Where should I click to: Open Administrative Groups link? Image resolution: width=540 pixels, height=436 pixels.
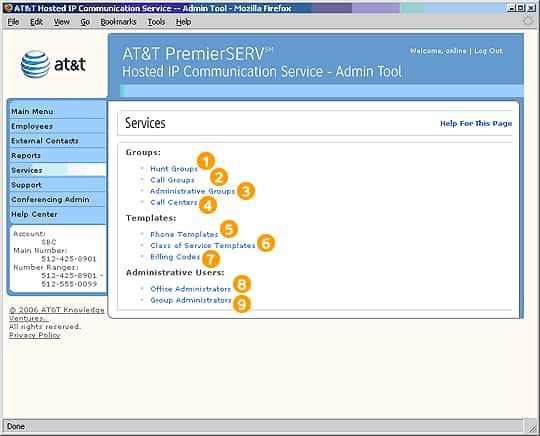pos(193,191)
